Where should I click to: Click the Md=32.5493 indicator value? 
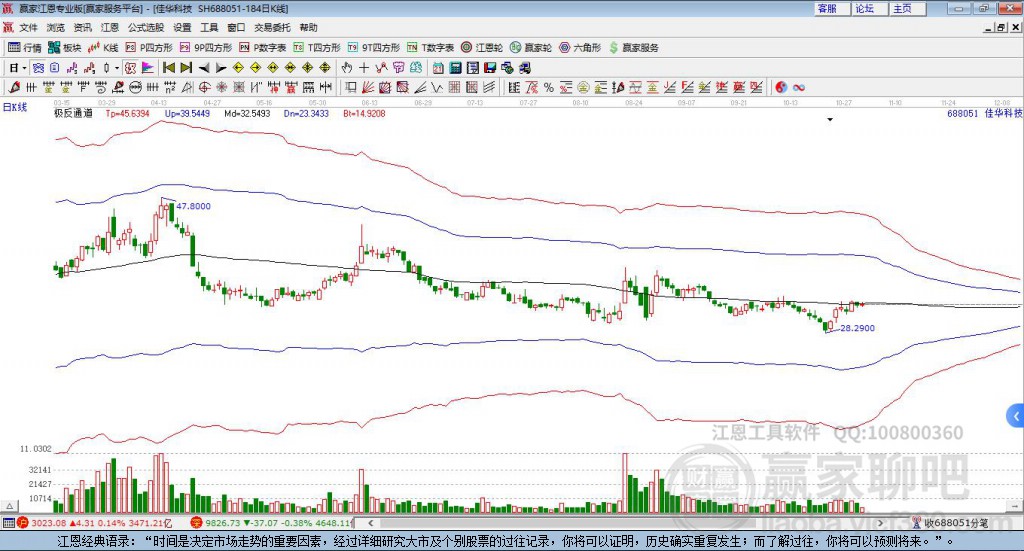pyautogui.click(x=247, y=113)
